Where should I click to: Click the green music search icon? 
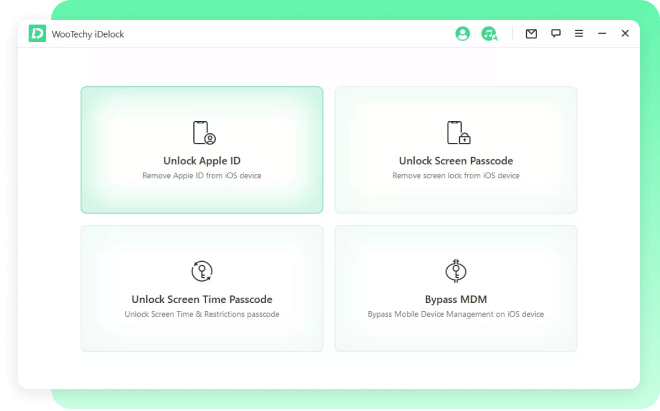pos(488,34)
